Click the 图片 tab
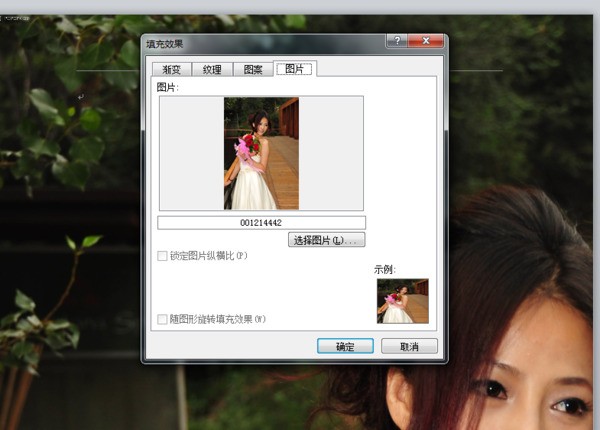 tap(294, 69)
